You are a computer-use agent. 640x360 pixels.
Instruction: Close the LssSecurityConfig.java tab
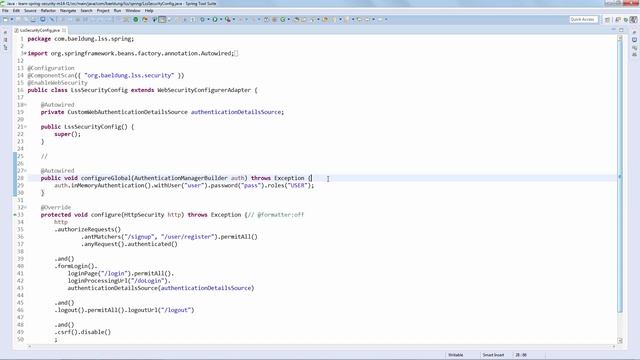64,30
